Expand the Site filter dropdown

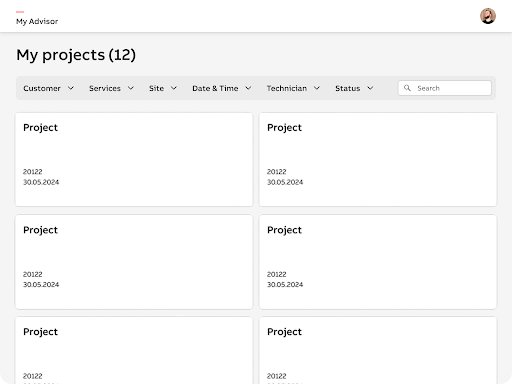pyautogui.click(x=163, y=88)
